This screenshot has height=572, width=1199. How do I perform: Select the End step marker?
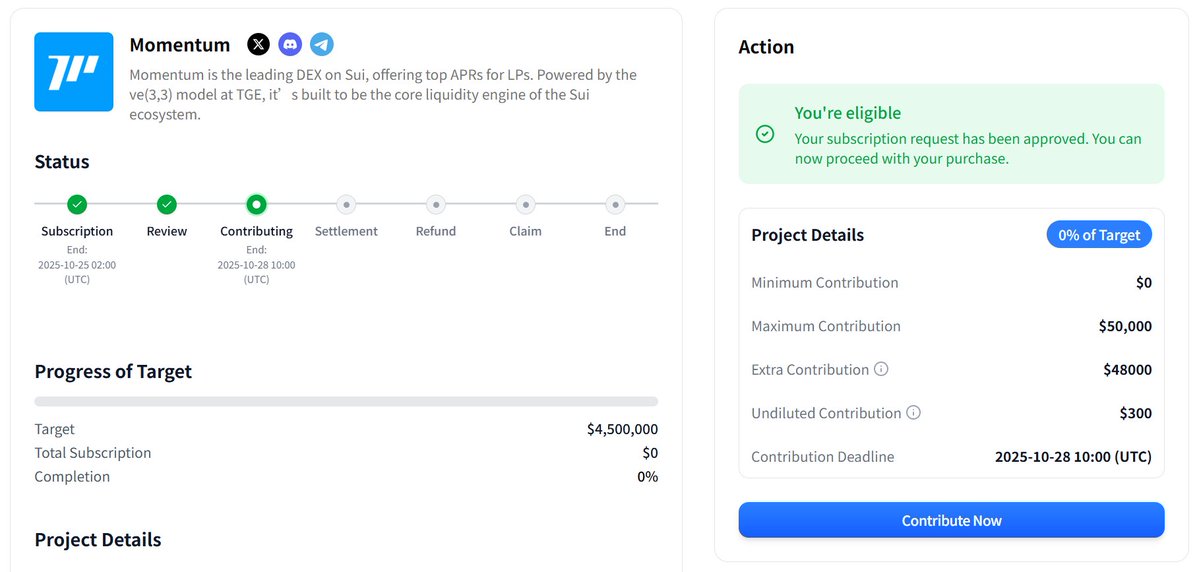615,204
